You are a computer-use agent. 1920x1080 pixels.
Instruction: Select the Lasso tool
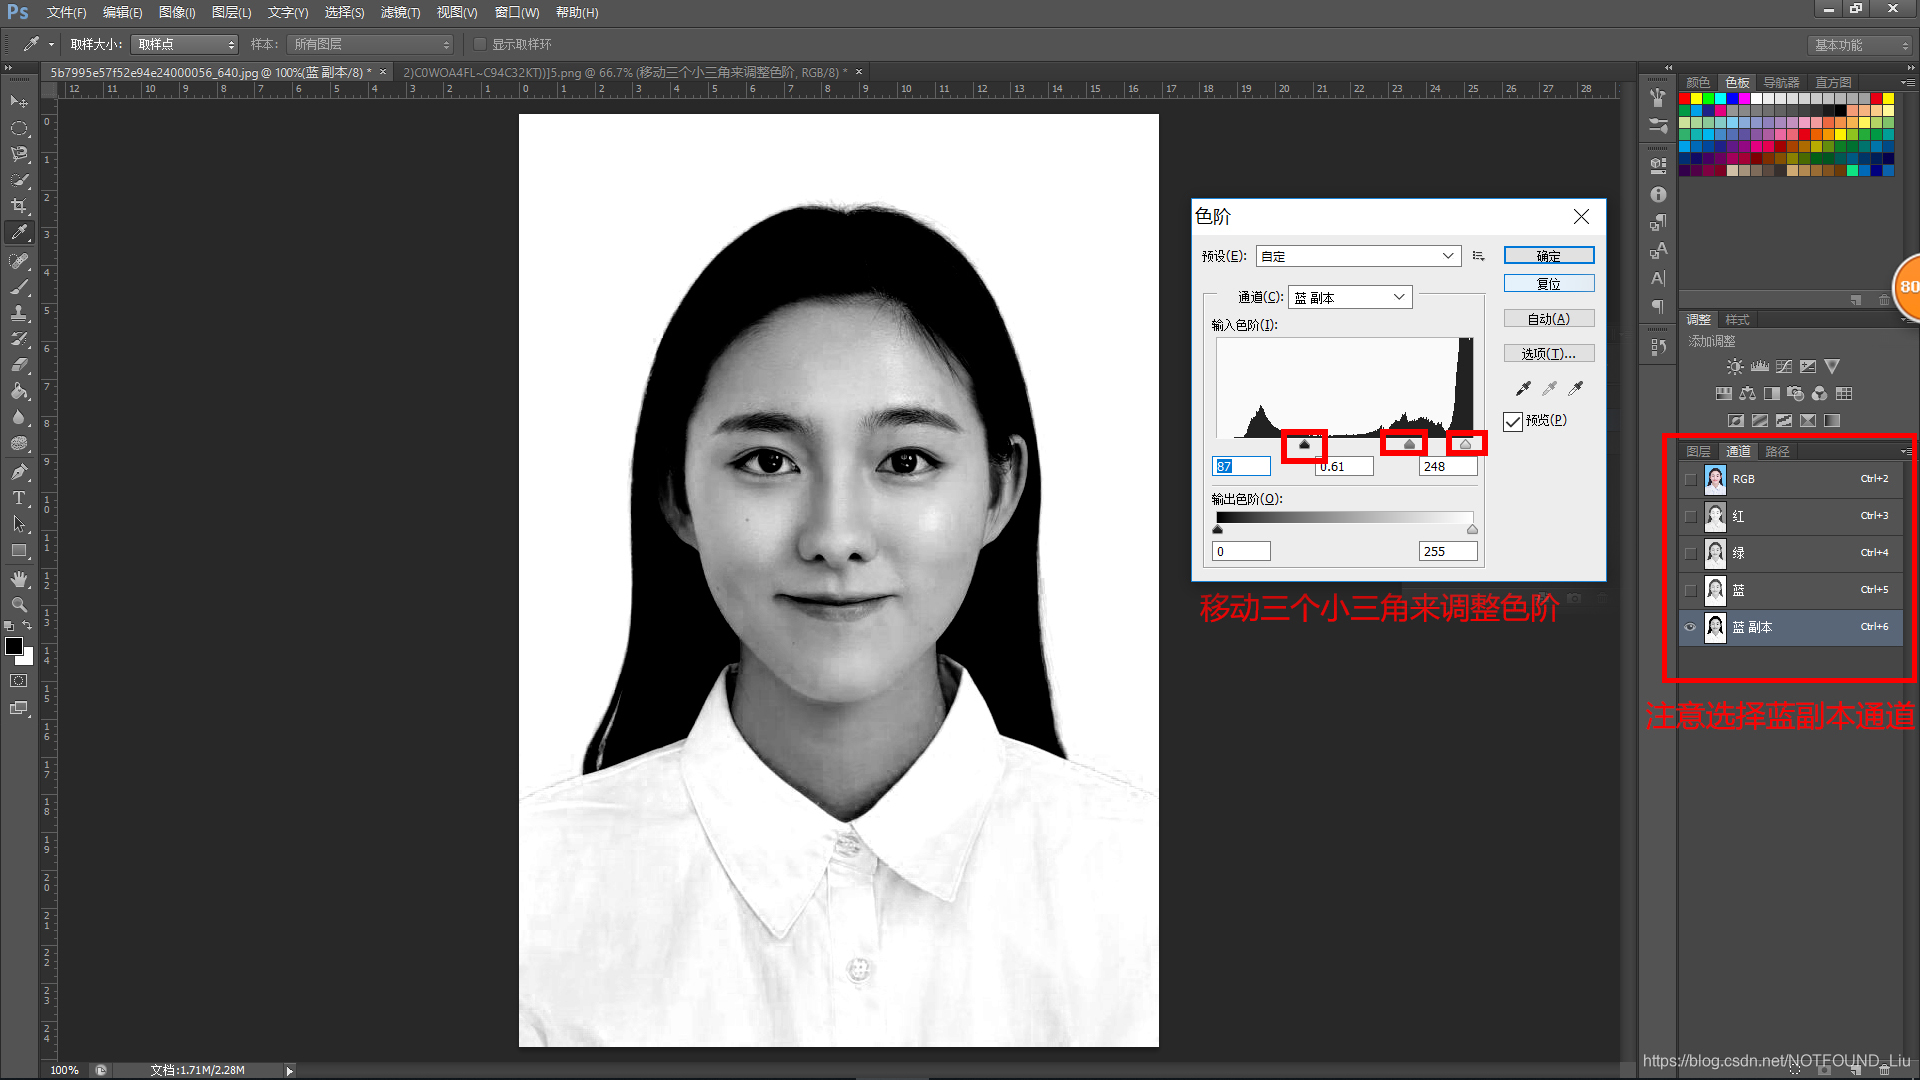[x=19, y=154]
